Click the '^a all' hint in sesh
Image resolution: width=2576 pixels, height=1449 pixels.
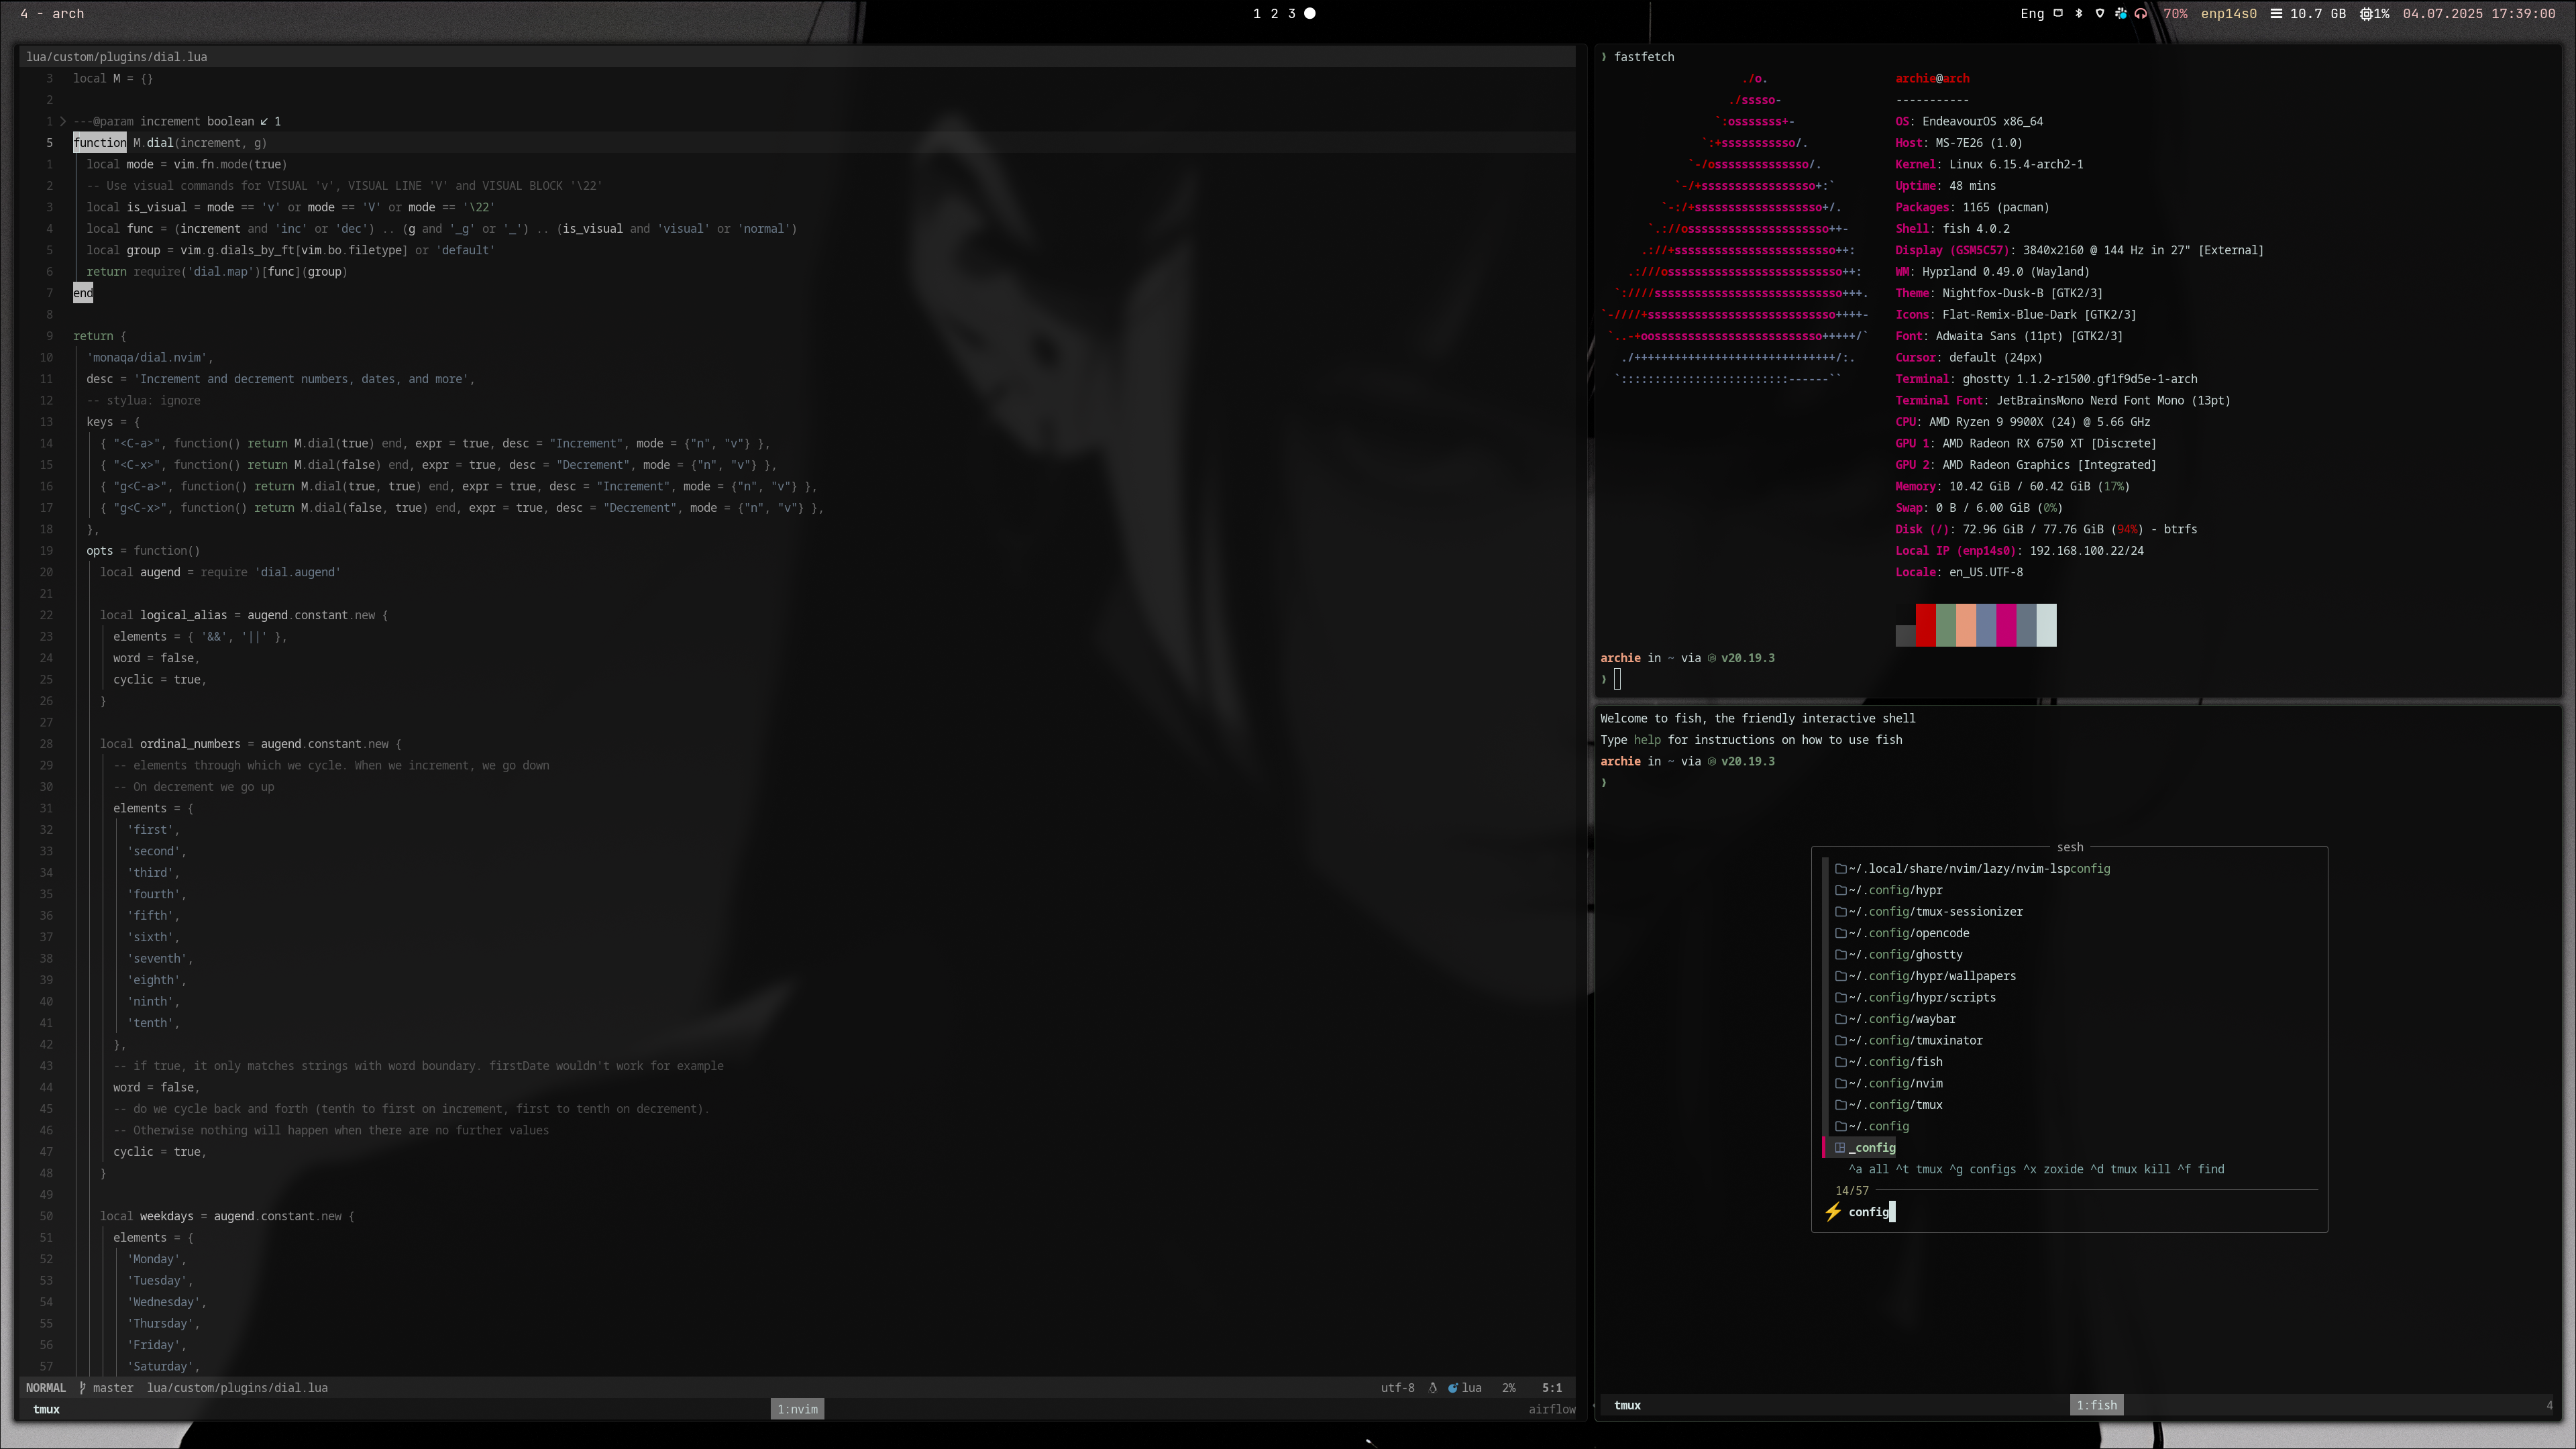[1868, 1169]
